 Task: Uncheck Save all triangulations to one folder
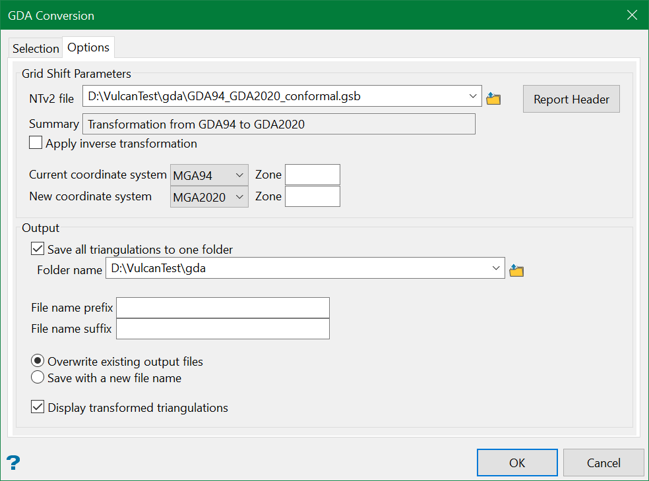(38, 249)
